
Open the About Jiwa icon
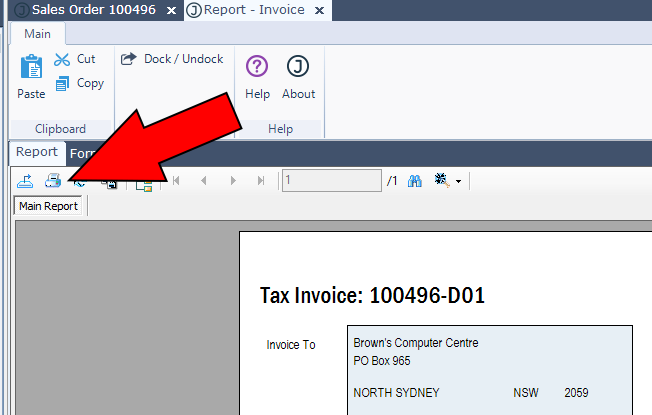[298, 76]
